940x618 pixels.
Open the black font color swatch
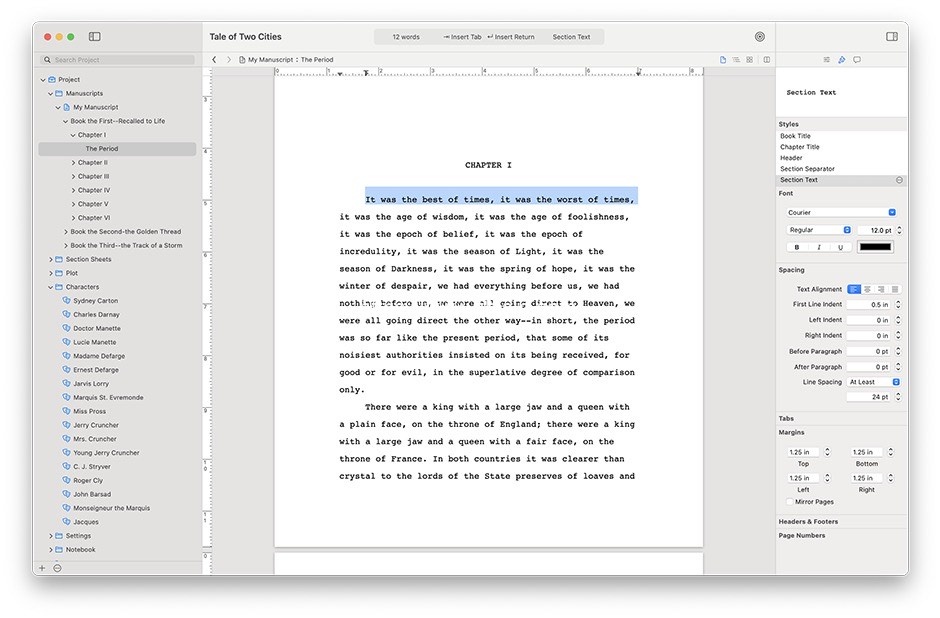875,247
